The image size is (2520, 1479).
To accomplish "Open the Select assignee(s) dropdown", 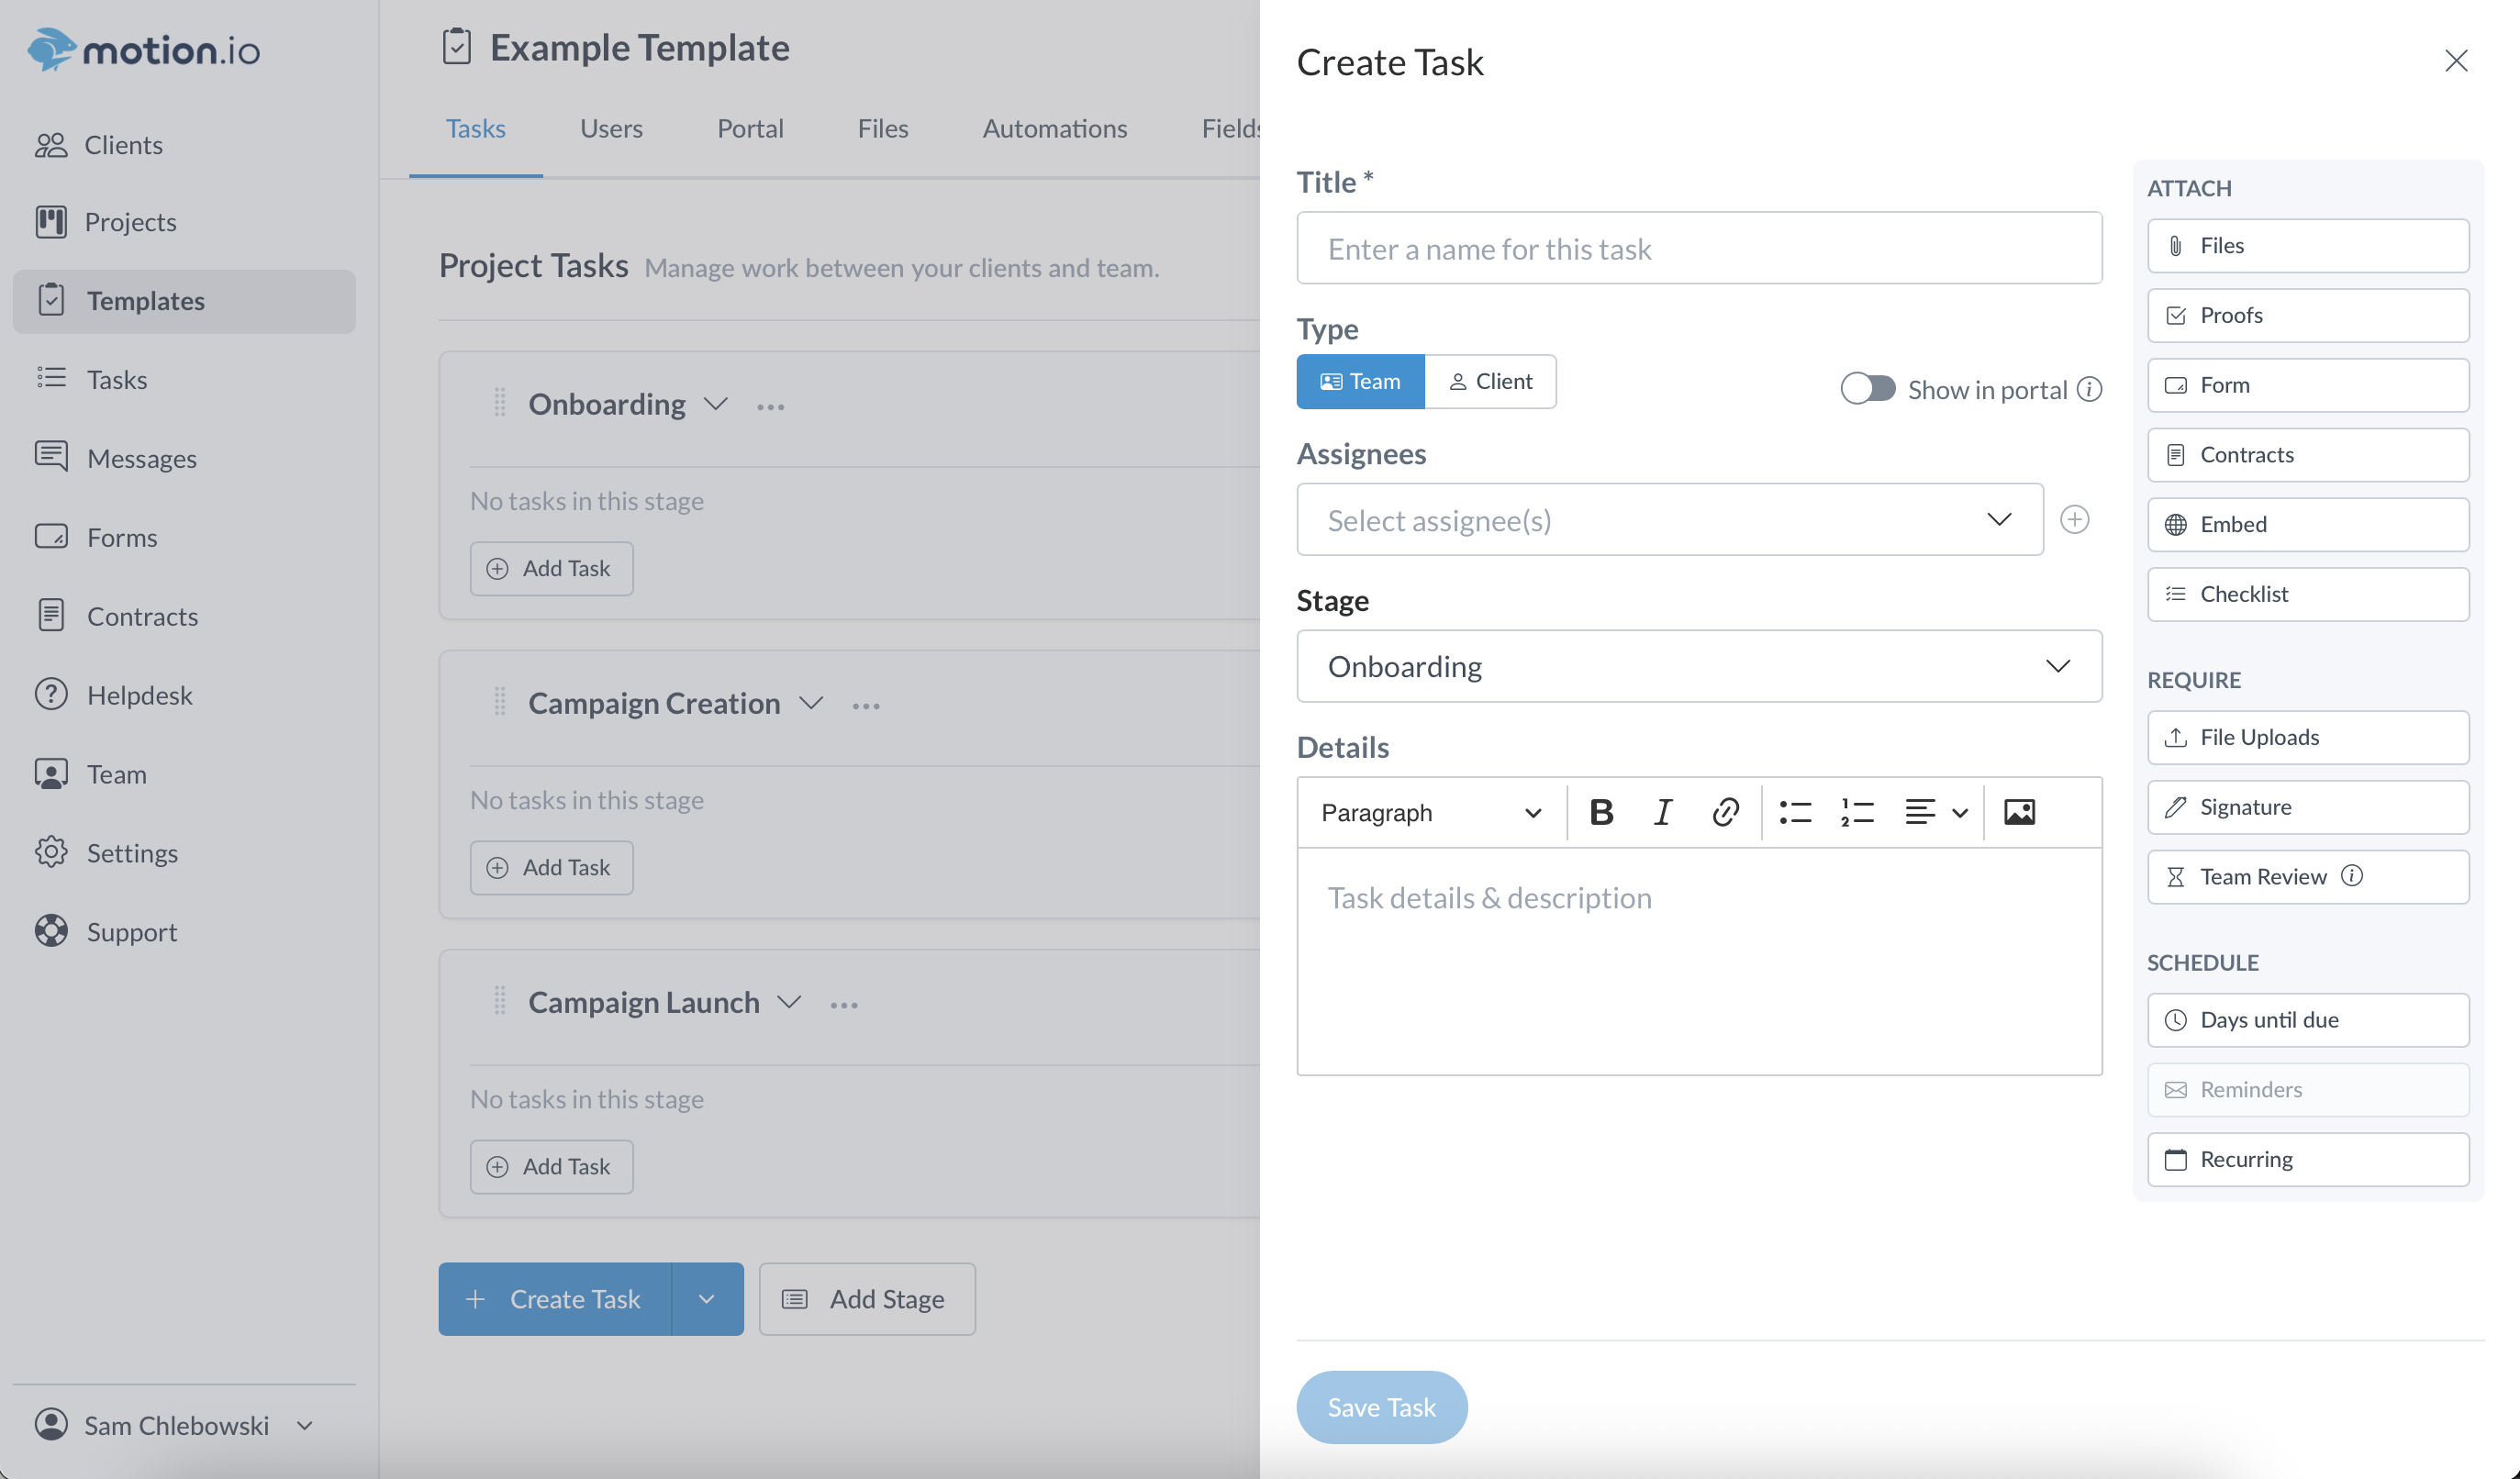I will click(x=1669, y=519).
